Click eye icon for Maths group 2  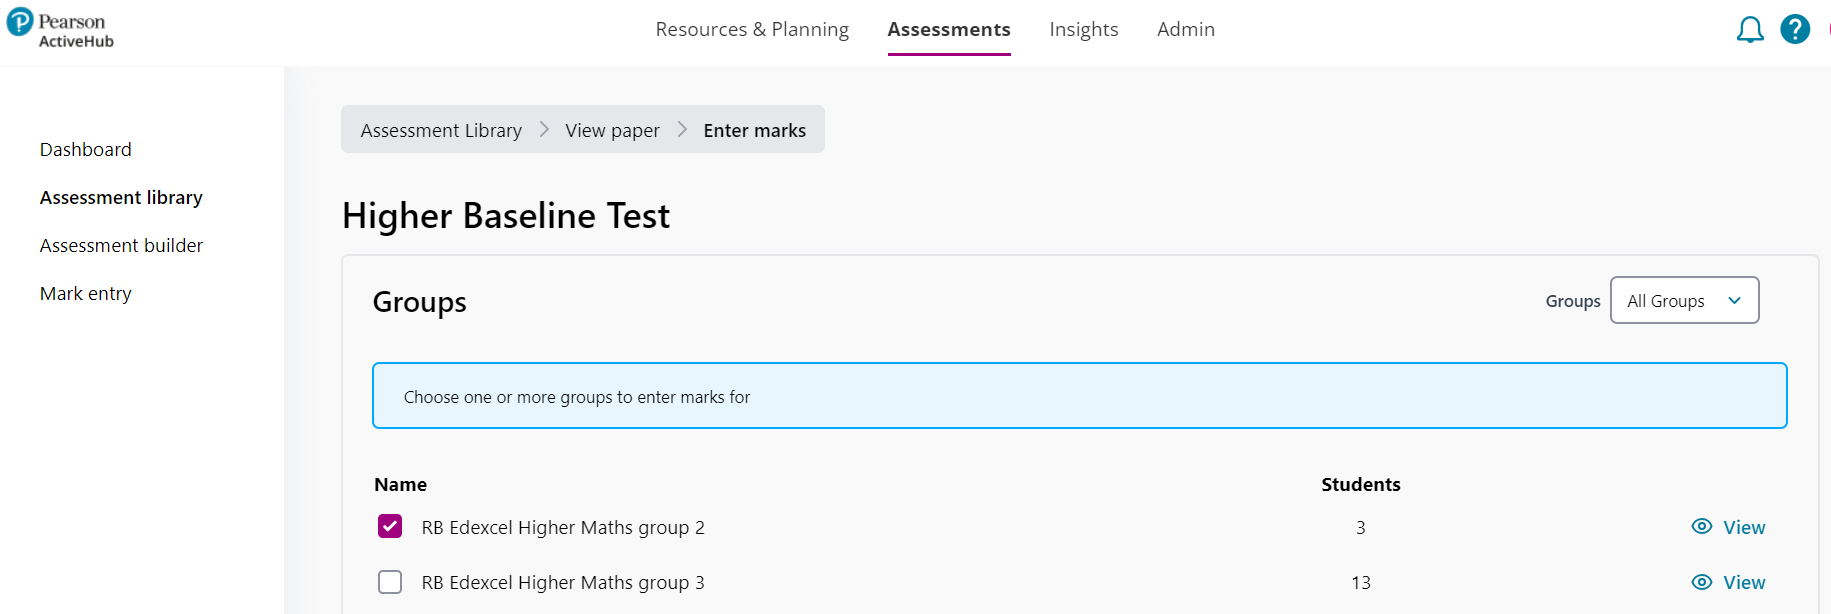(x=1701, y=527)
